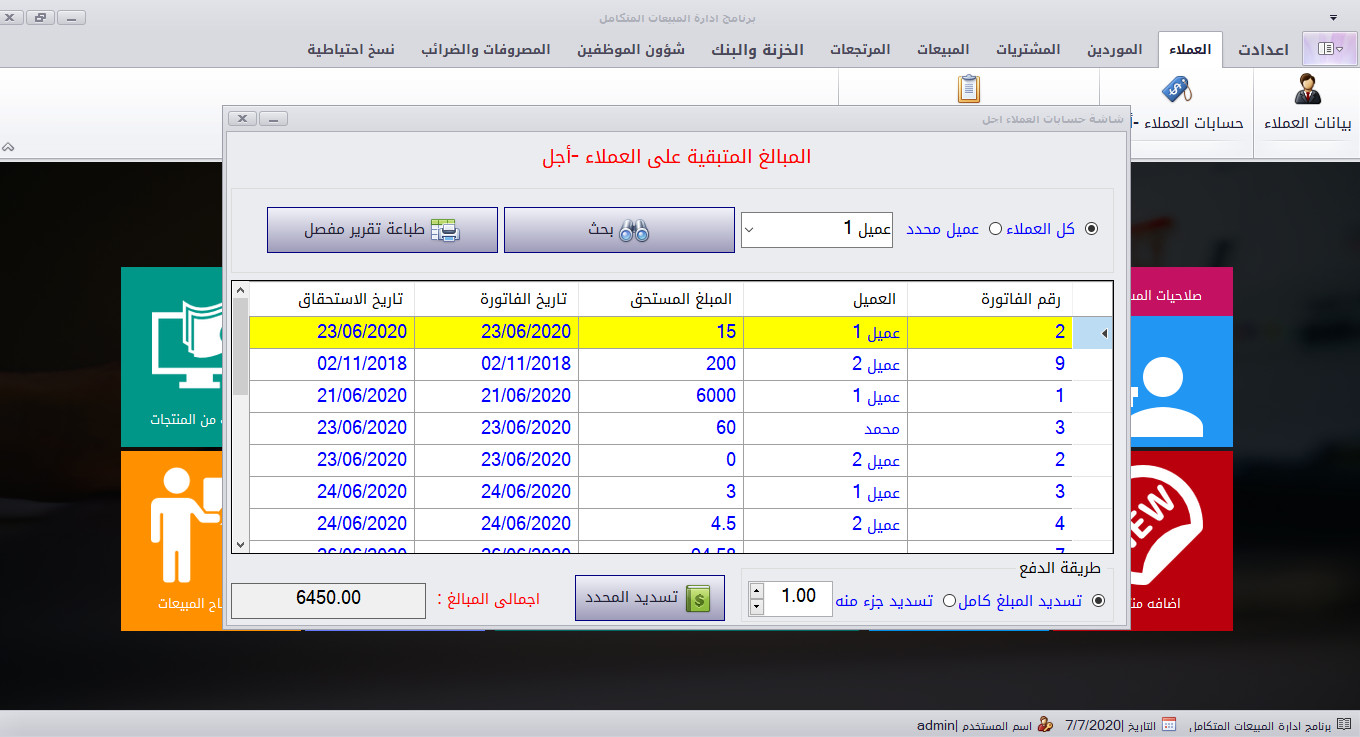Open the customer selection dropdown showing عميل 1
This screenshot has width=1360, height=737.
point(748,229)
